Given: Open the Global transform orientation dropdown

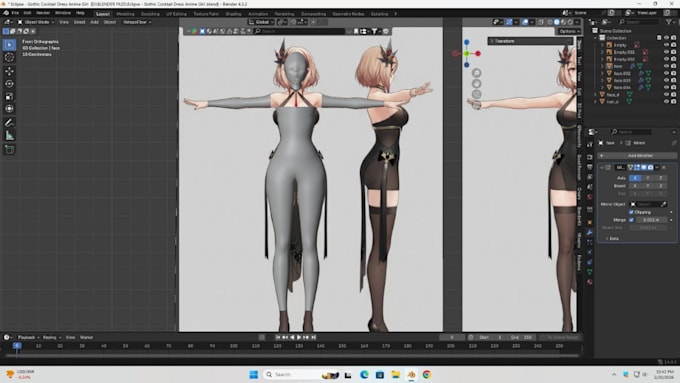Looking at the screenshot, I should coord(261,22).
